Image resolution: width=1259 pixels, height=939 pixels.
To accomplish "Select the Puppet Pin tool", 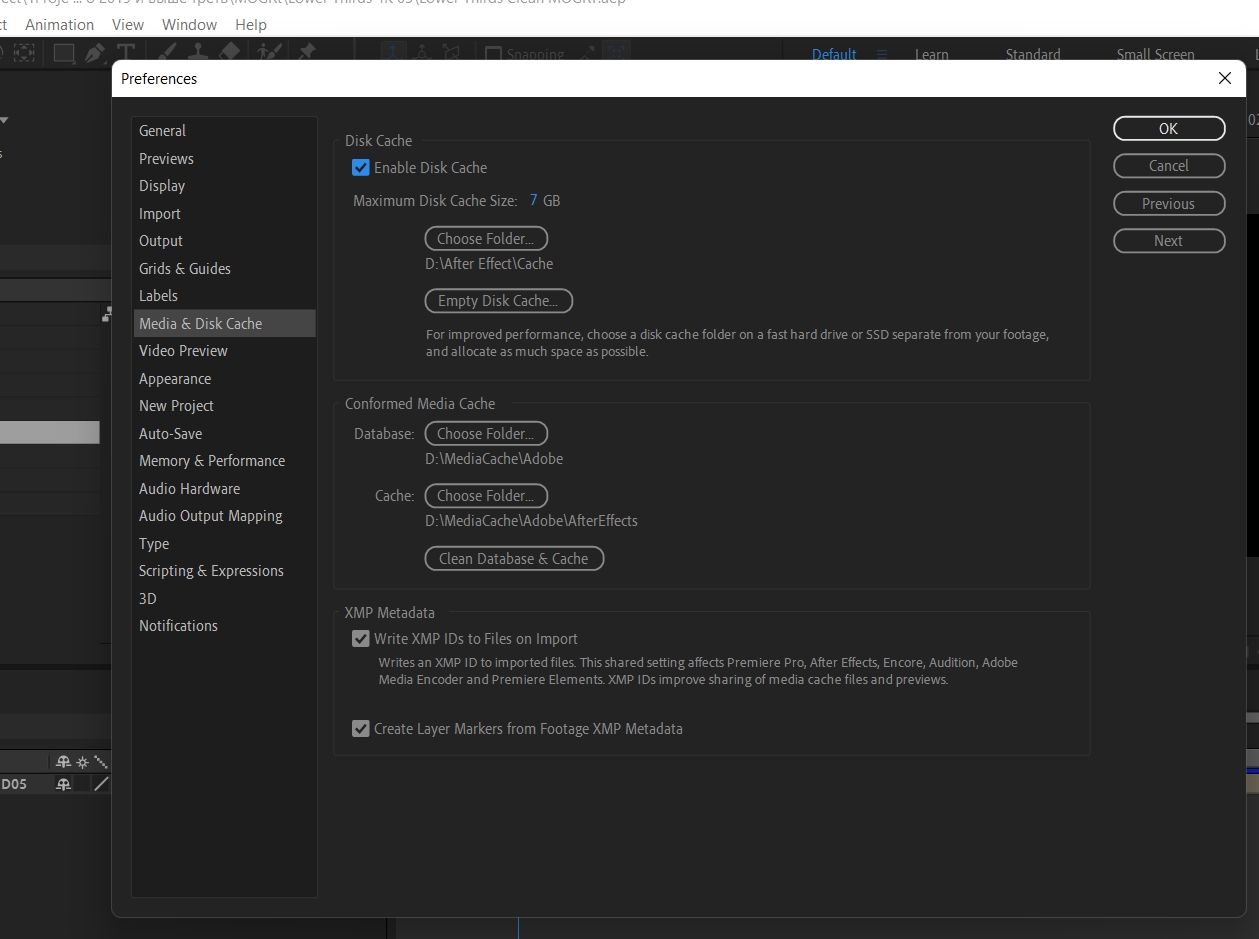I will [307, 53].
